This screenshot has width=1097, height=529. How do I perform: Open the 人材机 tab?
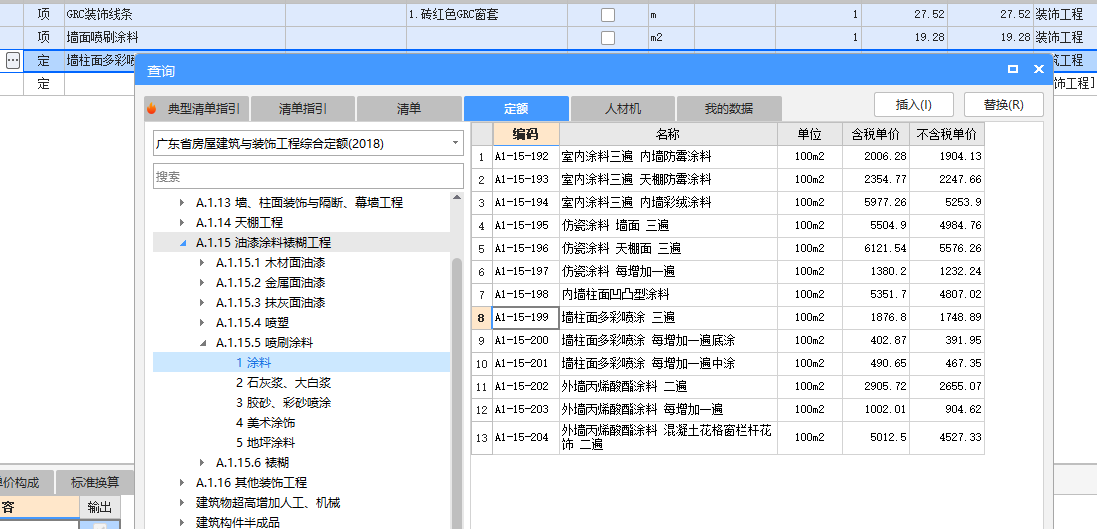tap(623, 109)
